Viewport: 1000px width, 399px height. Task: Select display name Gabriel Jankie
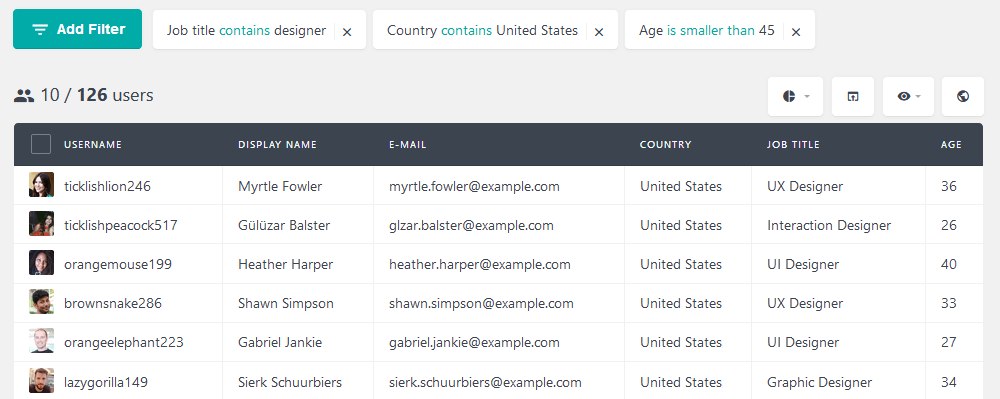point(280,342)
